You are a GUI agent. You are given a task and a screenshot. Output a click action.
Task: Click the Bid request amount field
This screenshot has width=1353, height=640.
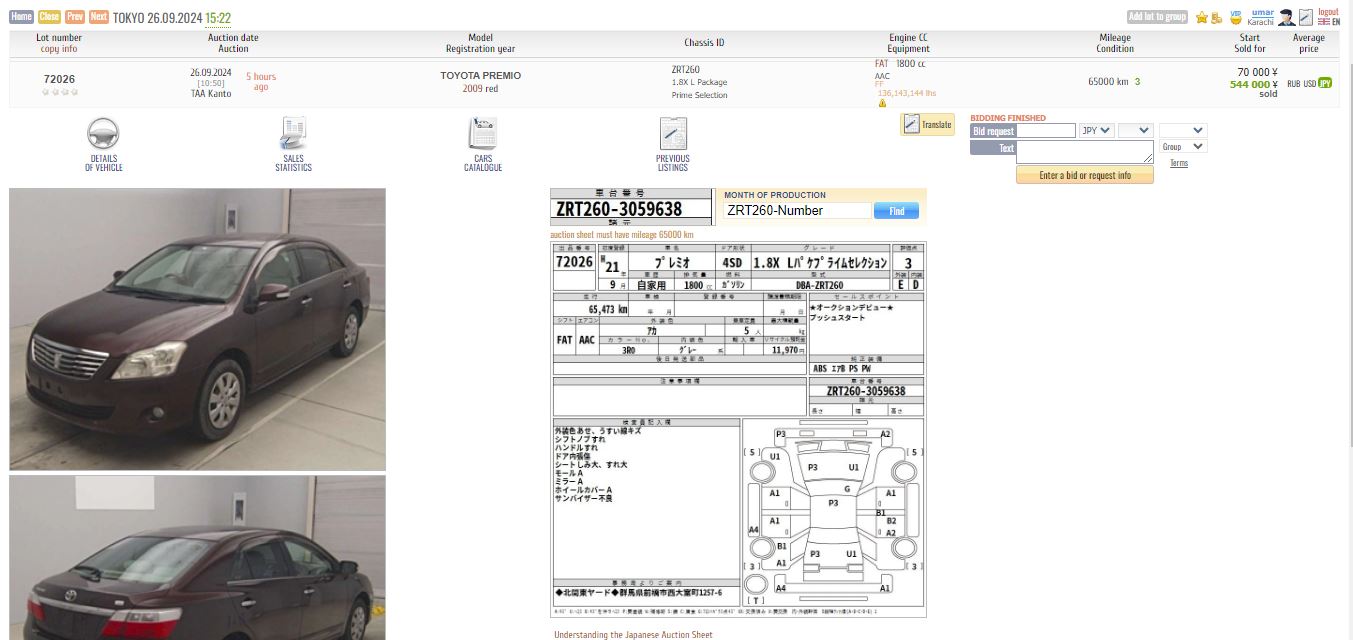tap(1046, 131)
